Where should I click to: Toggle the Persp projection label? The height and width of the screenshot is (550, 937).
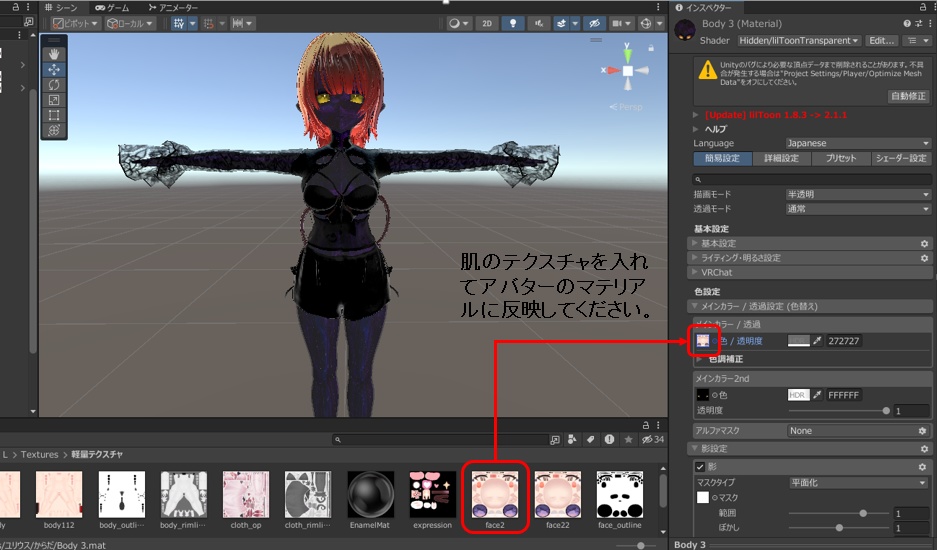[626, 107]
